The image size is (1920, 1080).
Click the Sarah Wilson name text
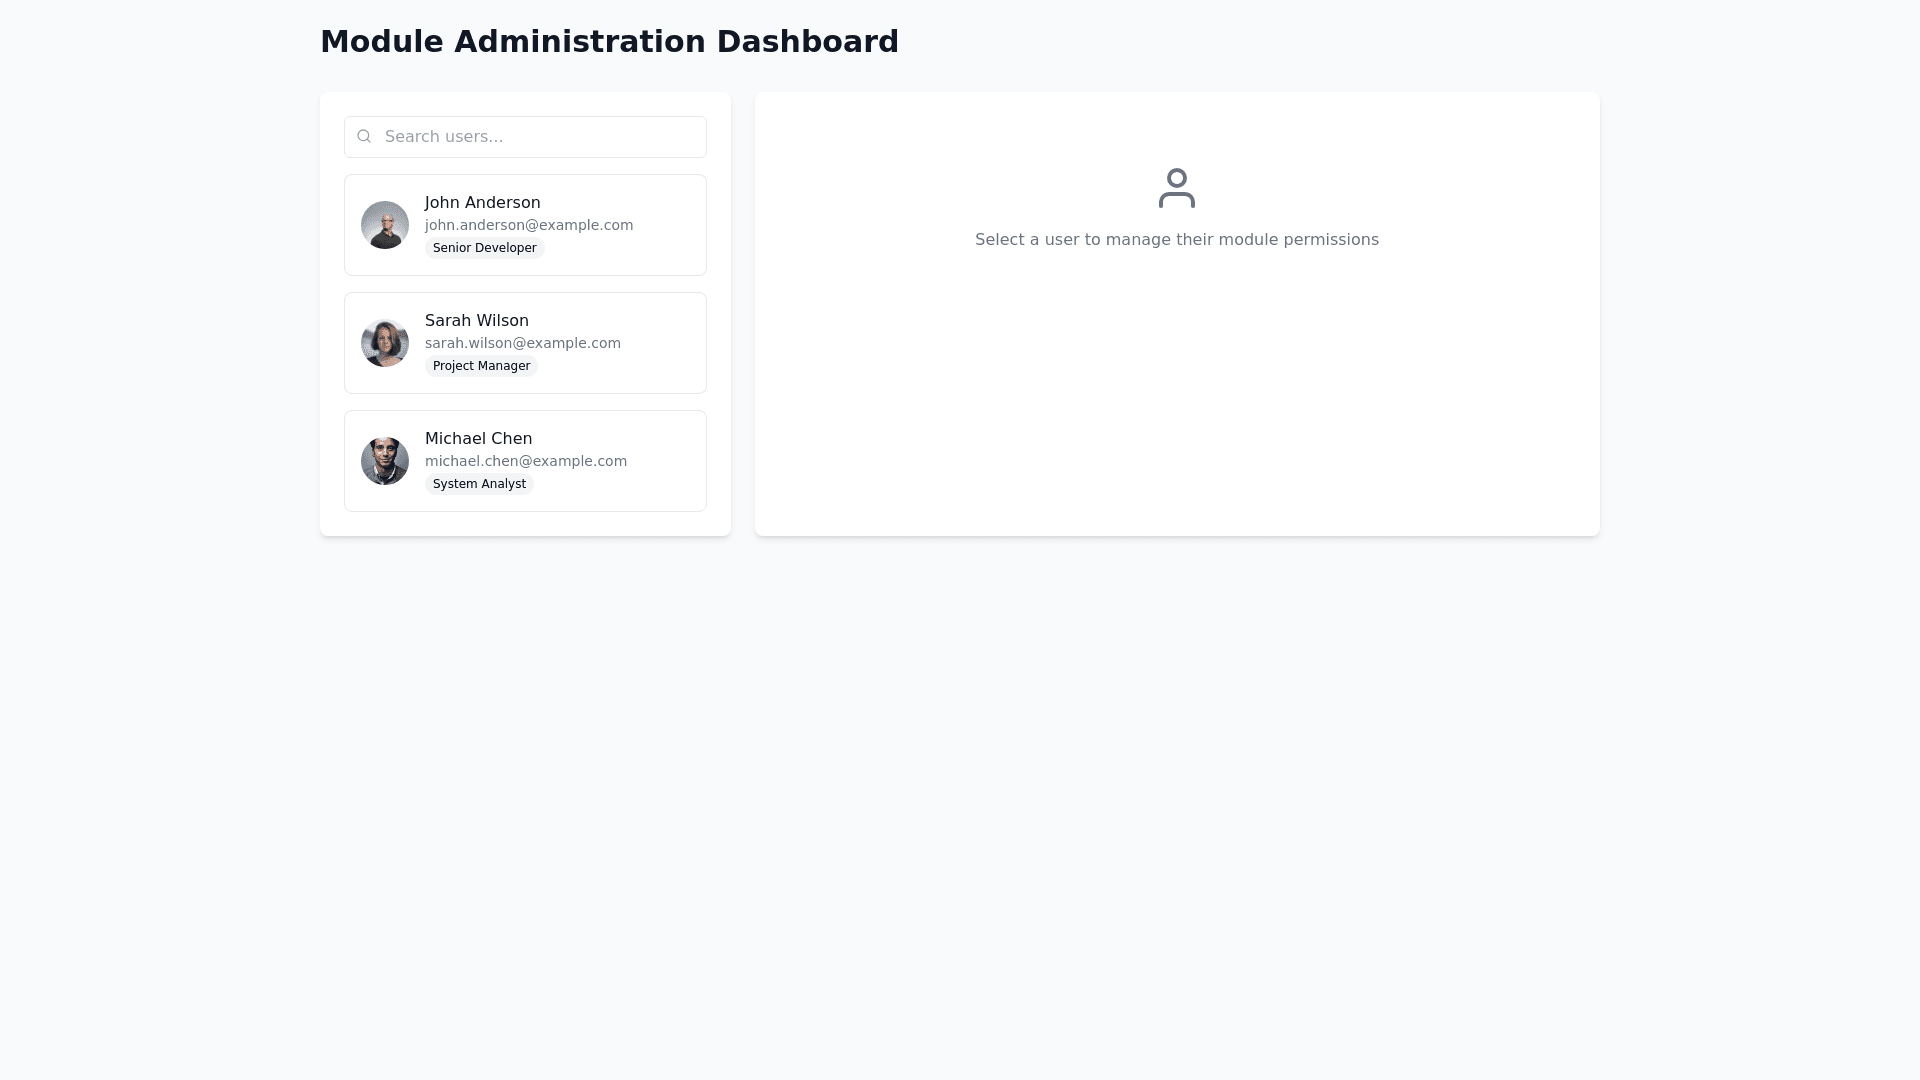pos(476,321)
